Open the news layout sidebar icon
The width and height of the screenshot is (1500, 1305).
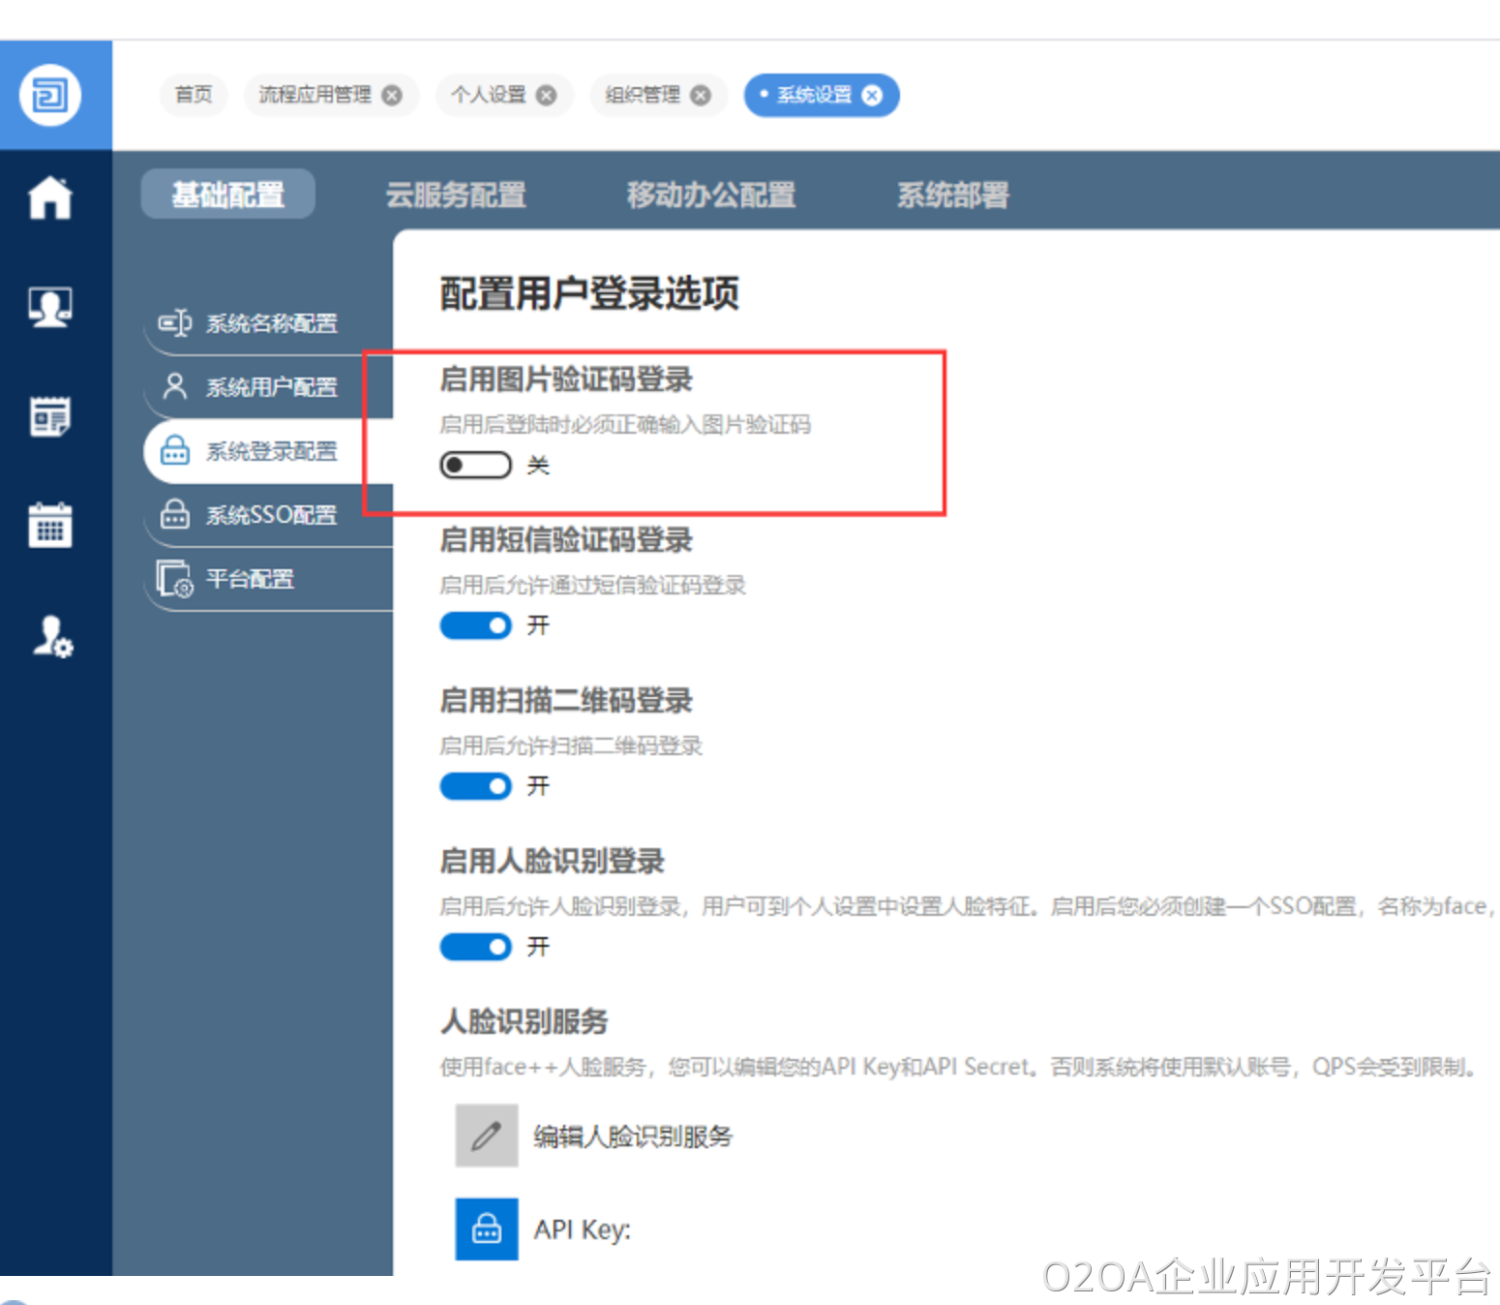50,416
